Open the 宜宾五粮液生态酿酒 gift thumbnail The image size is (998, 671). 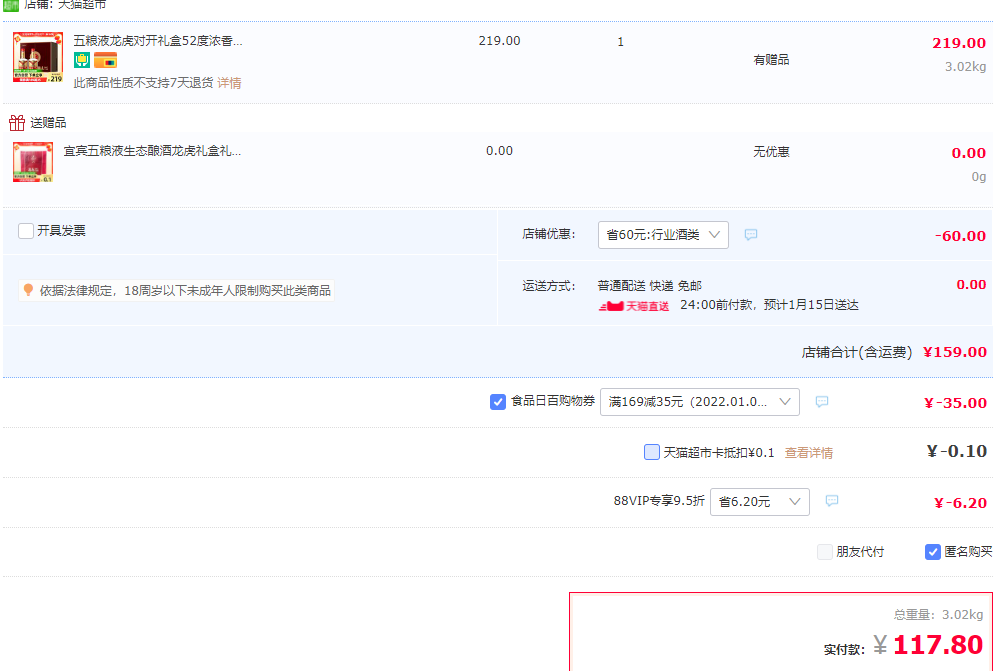pos(33,162)
